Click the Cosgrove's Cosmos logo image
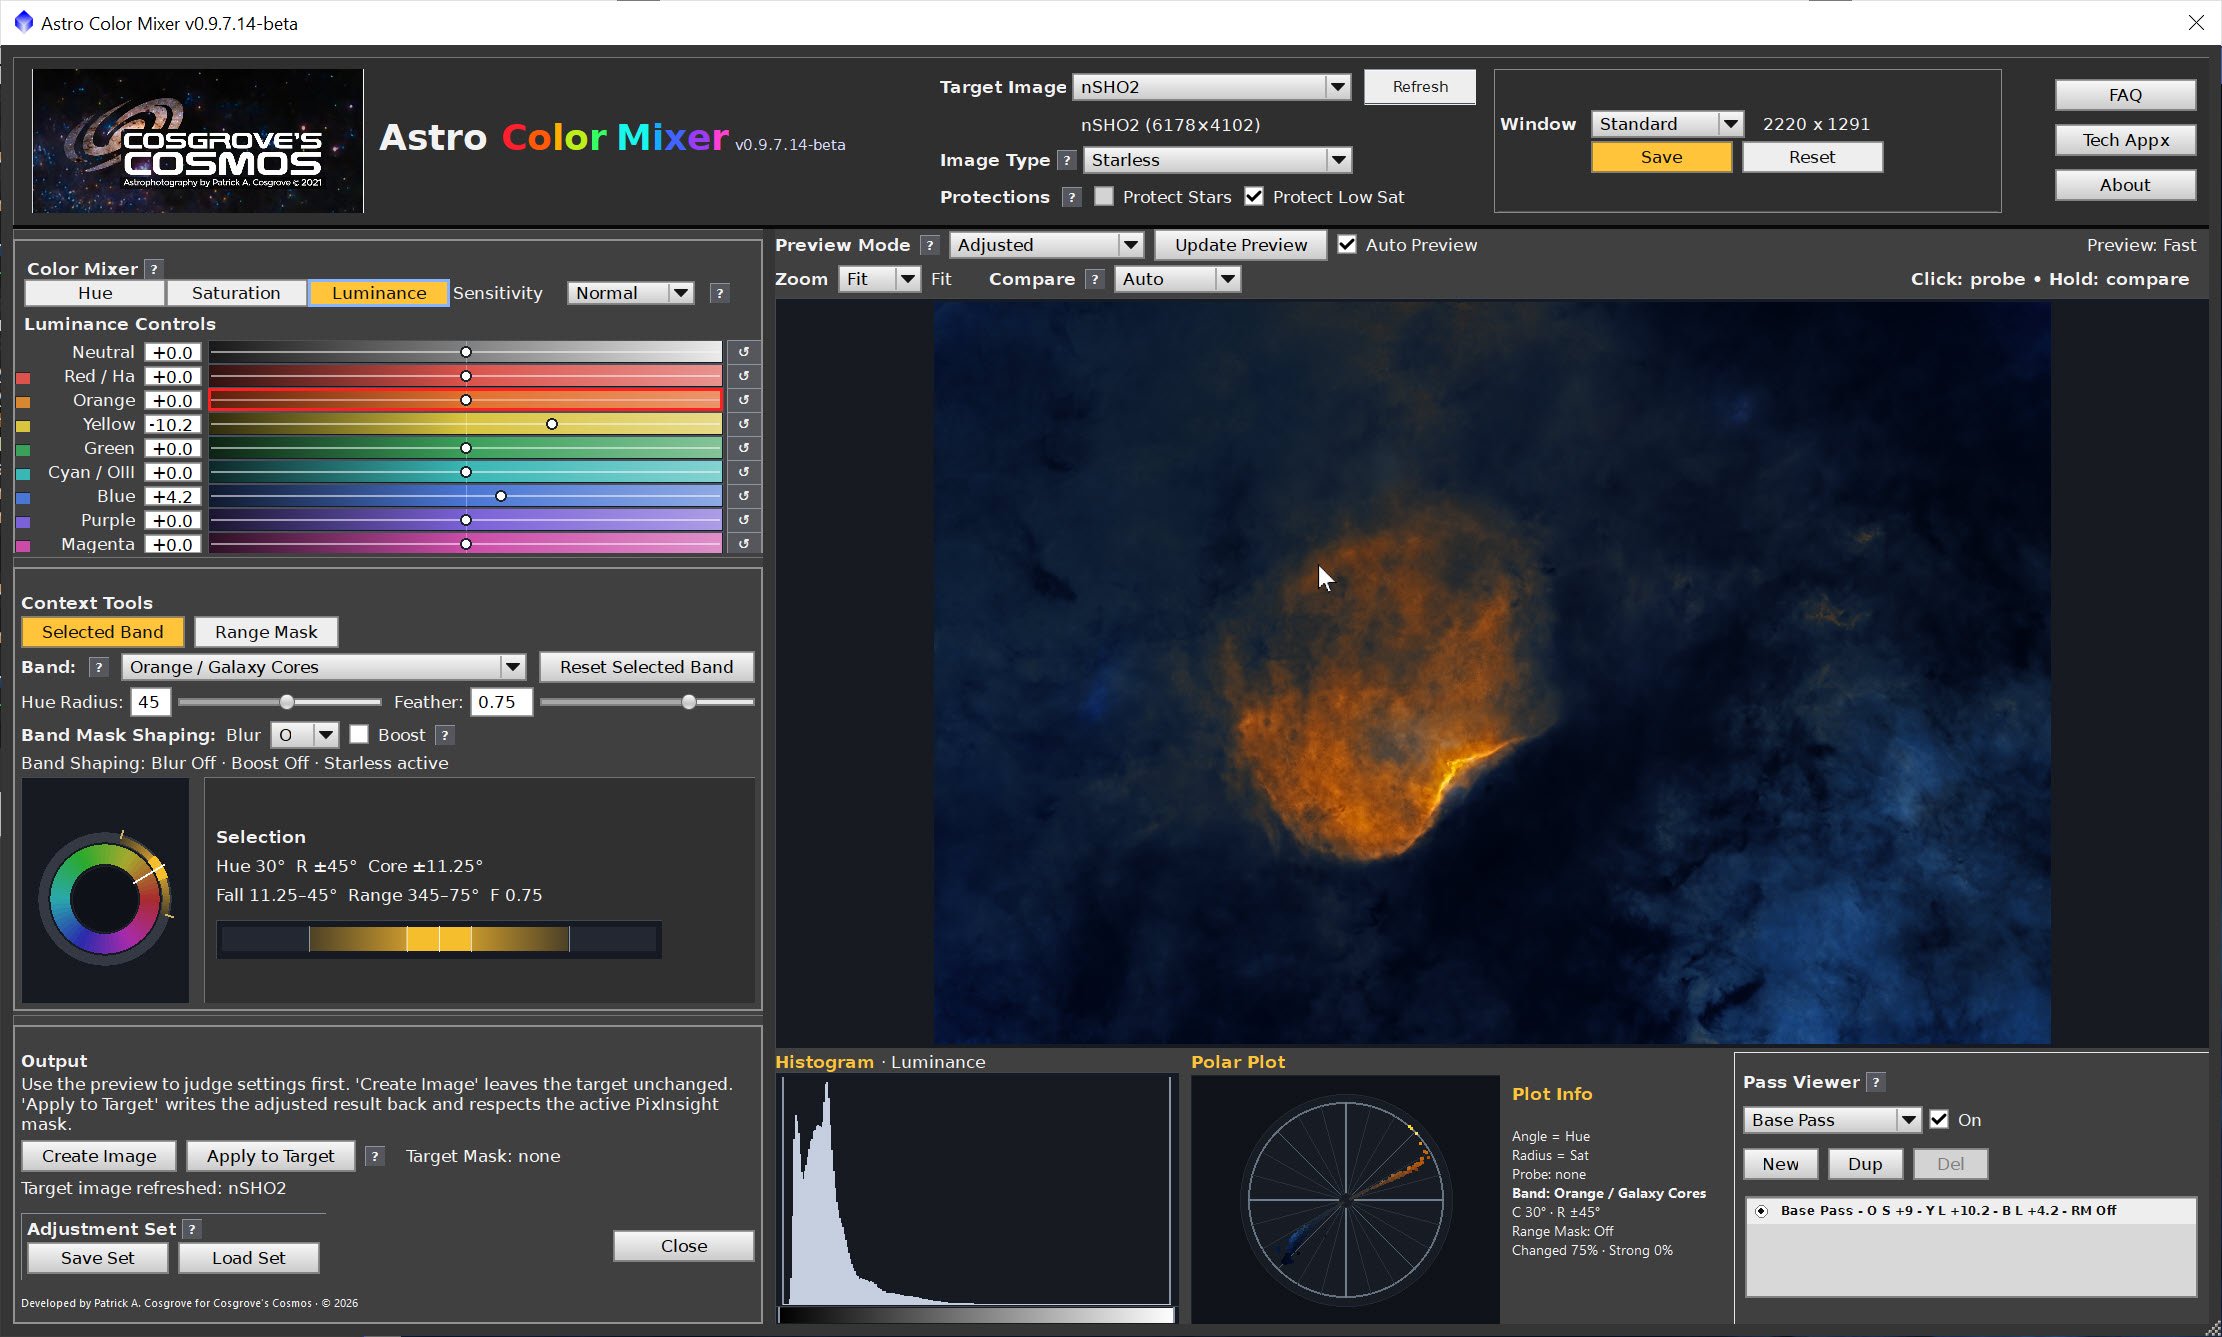This screenshot has height=1337, width=2222. (198, 140)
